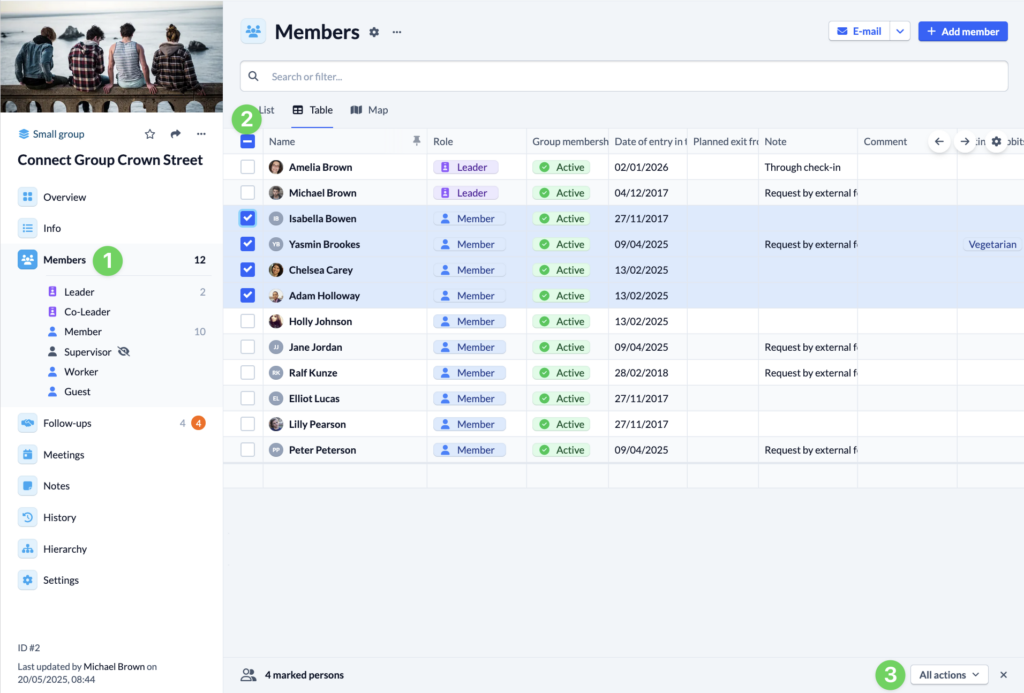1024x693 pixels.
Task: Toggle the select-all checkbox in the header
Action: 245,141
